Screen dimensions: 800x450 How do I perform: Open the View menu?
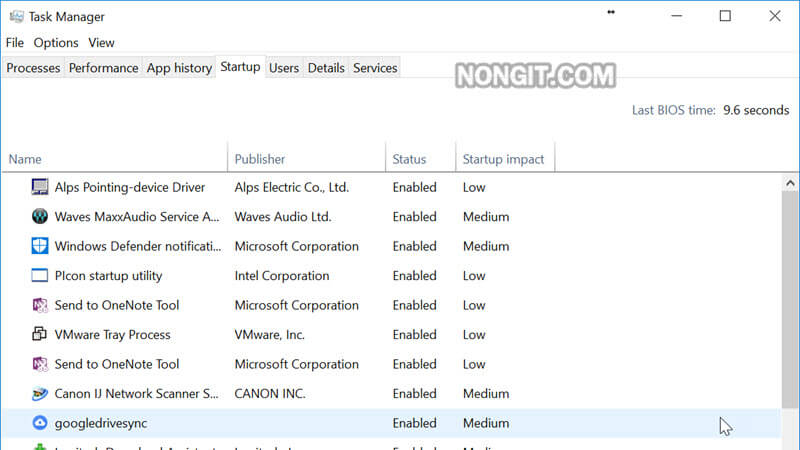pyautogui.click(x=101, y=43)
